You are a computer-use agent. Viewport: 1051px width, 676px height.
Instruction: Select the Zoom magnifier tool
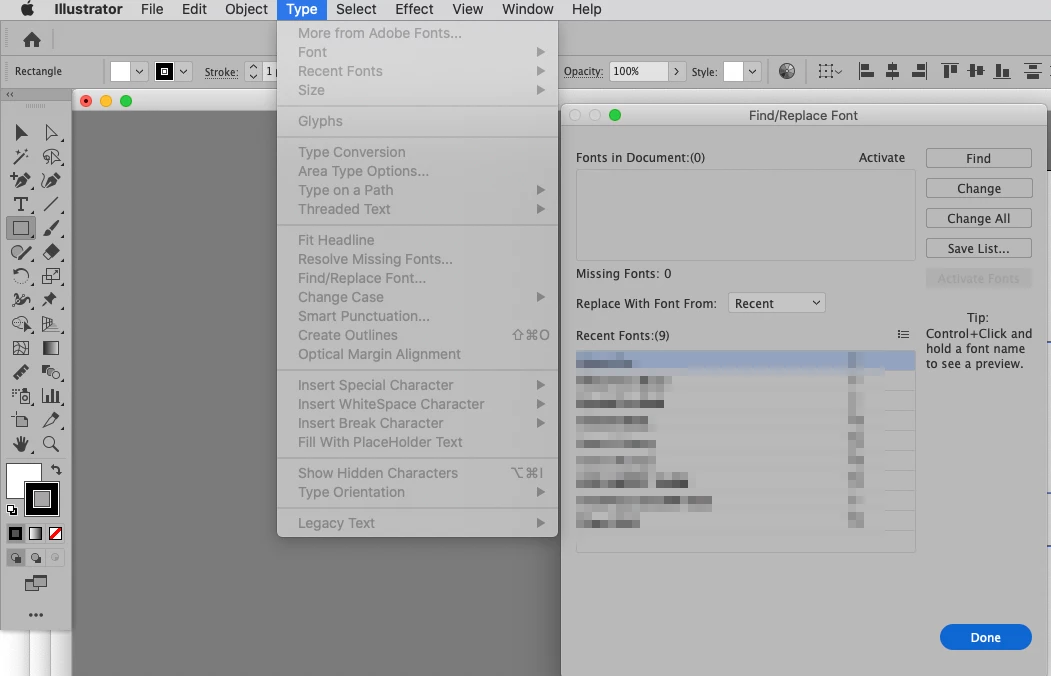pyautogui.click(x=51, y=444)
